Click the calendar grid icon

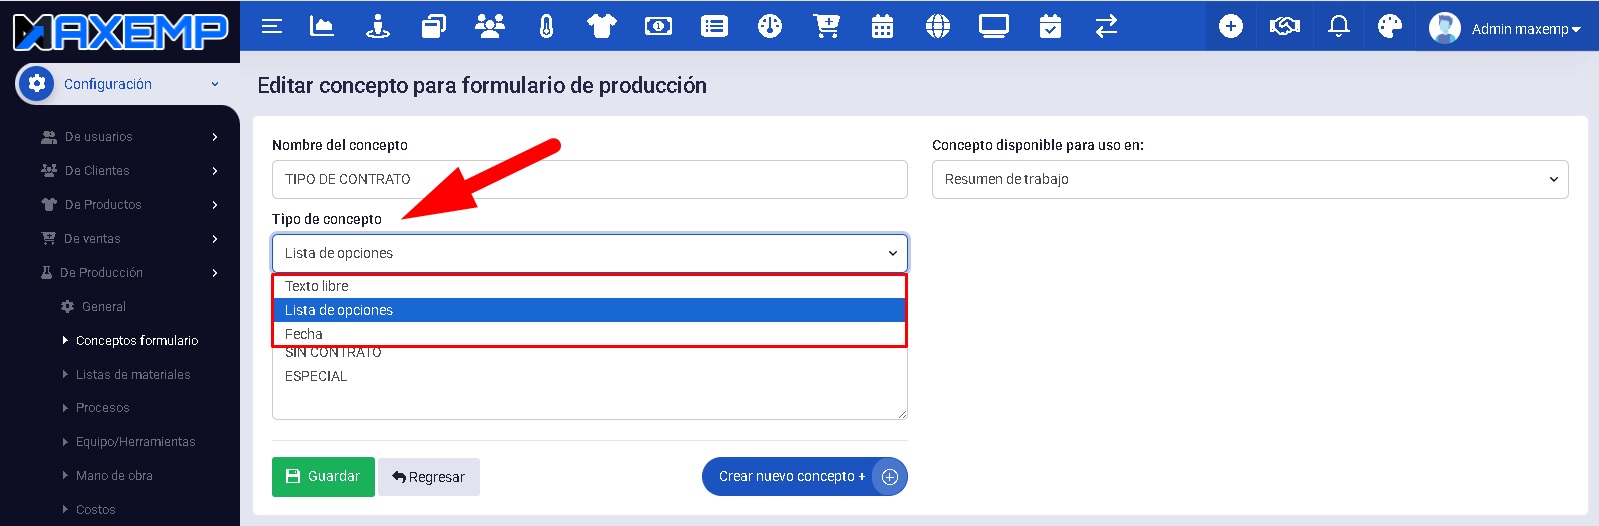pyautogui.click(x=882, y=26)
